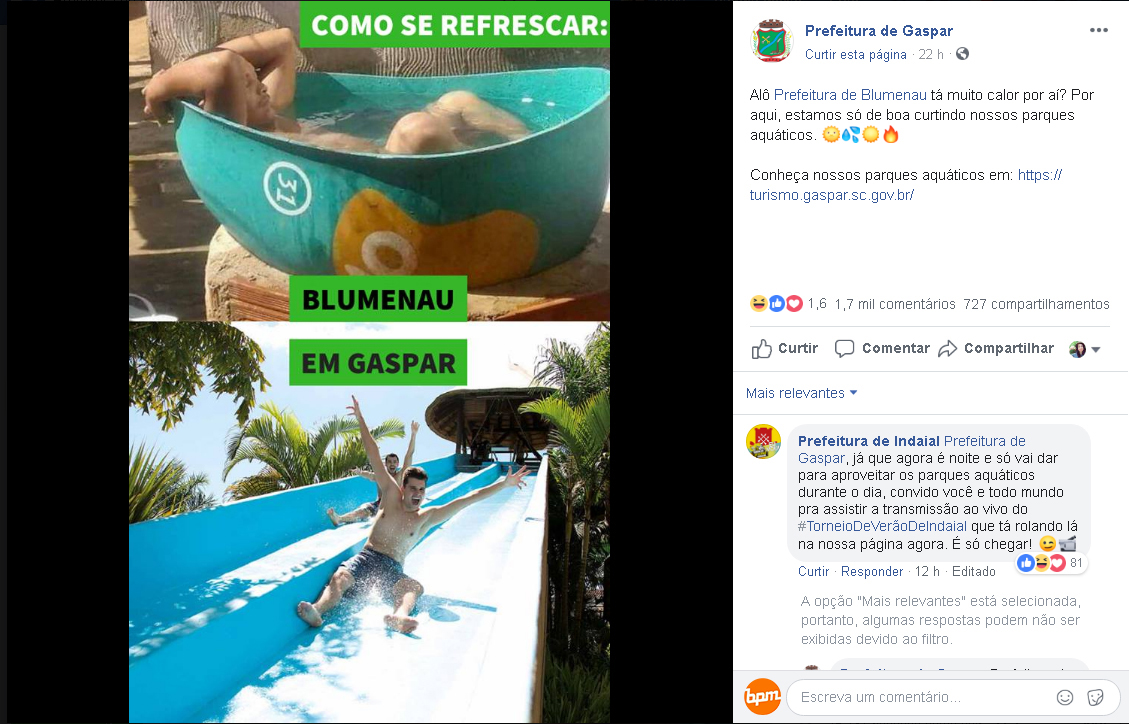
Task: Click the Escreva um comentário input field
Action: 918,697
